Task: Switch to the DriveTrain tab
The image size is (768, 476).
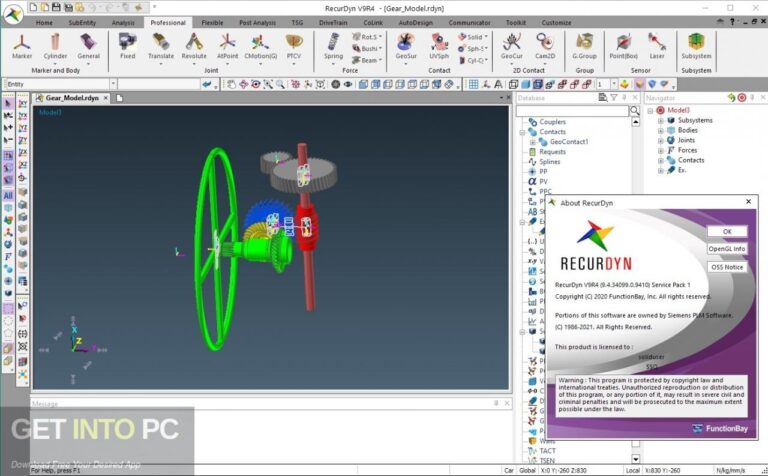Action: (333, 23)
